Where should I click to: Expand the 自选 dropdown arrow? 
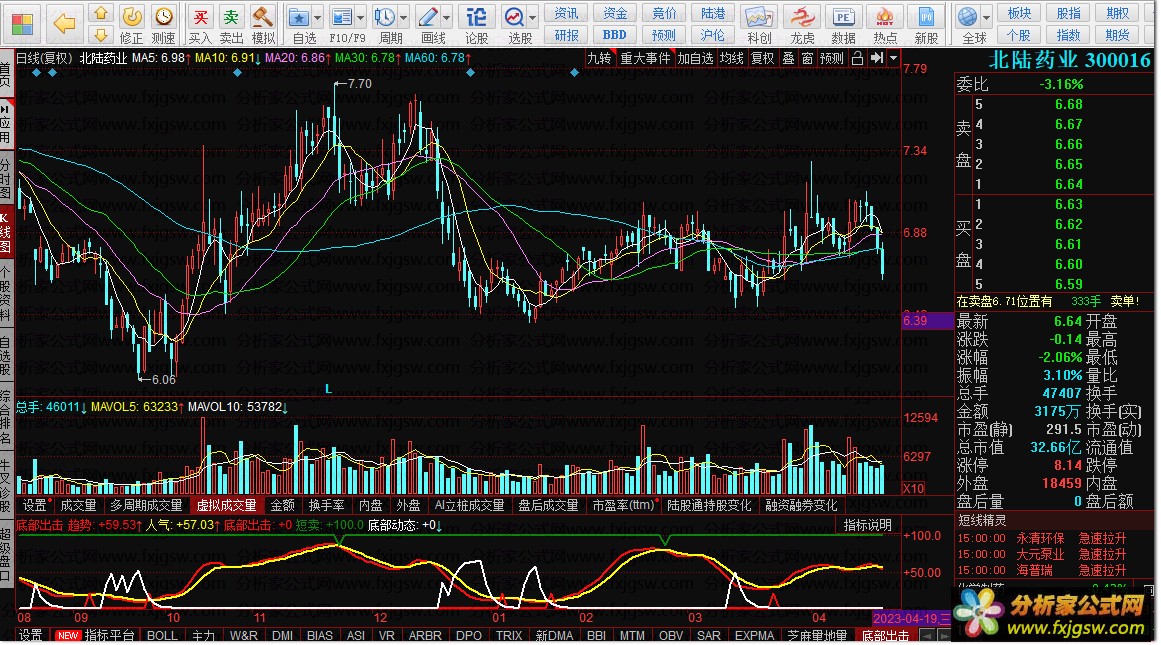(x=318, y=17)
